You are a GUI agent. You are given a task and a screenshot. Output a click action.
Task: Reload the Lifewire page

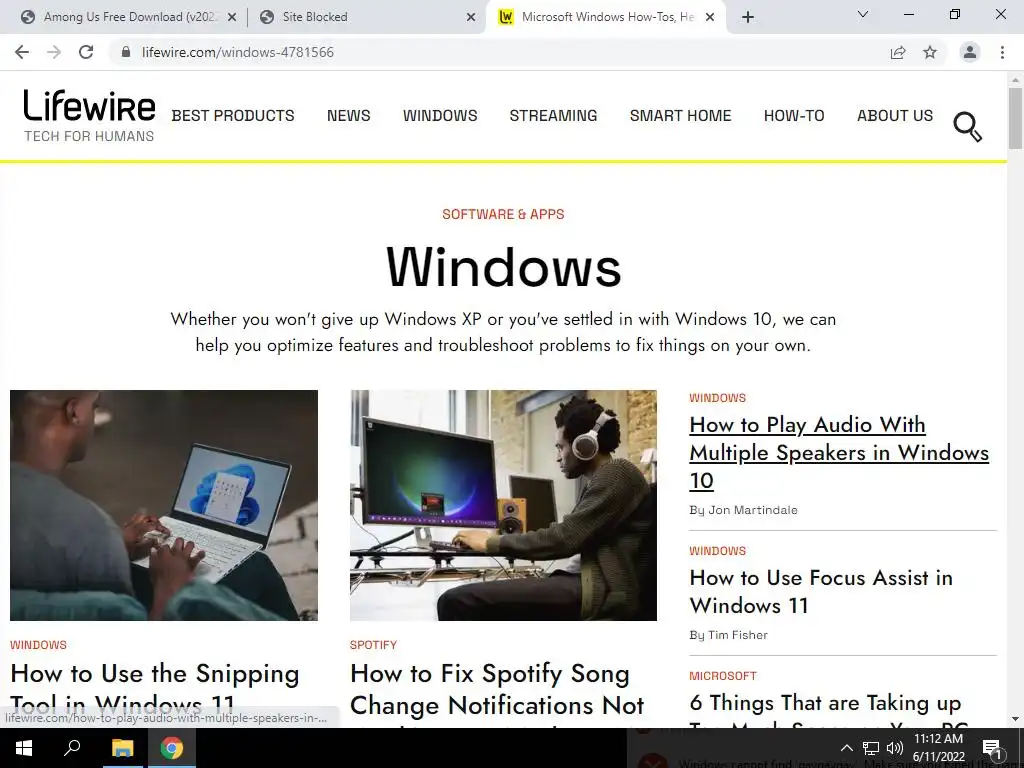point(86,52)
